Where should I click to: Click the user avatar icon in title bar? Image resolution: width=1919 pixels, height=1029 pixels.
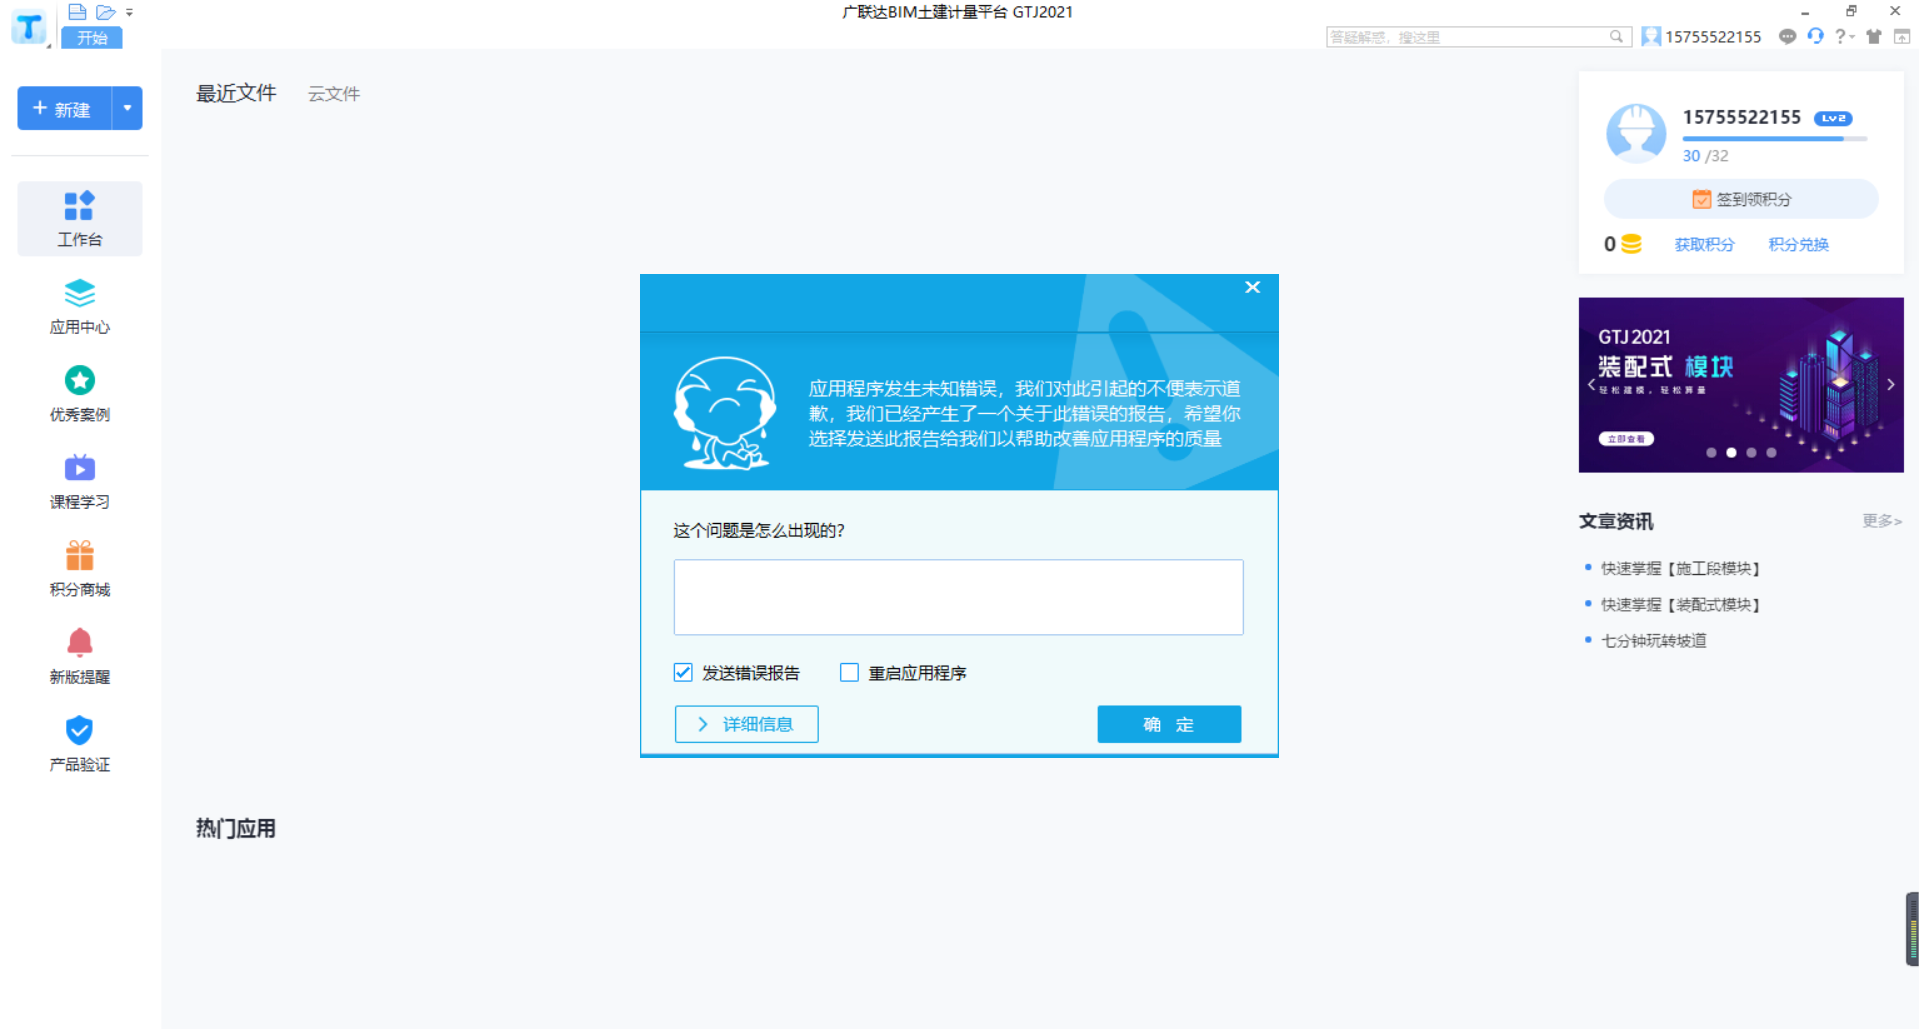pos(1651,37)
